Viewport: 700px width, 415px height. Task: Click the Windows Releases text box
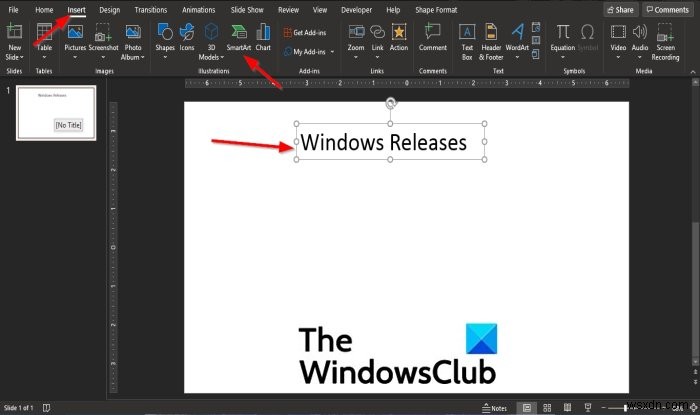(390, 141)
